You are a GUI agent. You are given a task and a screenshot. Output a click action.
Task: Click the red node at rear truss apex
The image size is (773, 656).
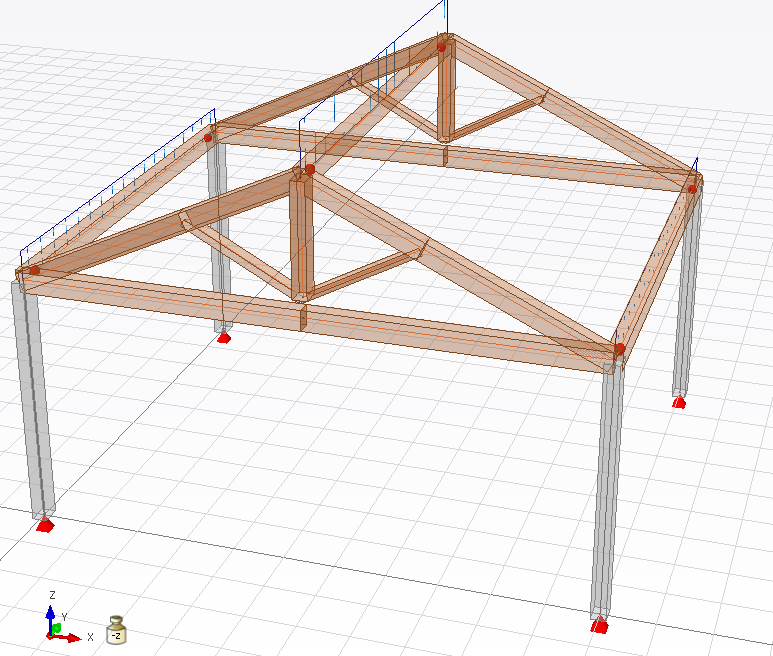(x=441, y=45)
